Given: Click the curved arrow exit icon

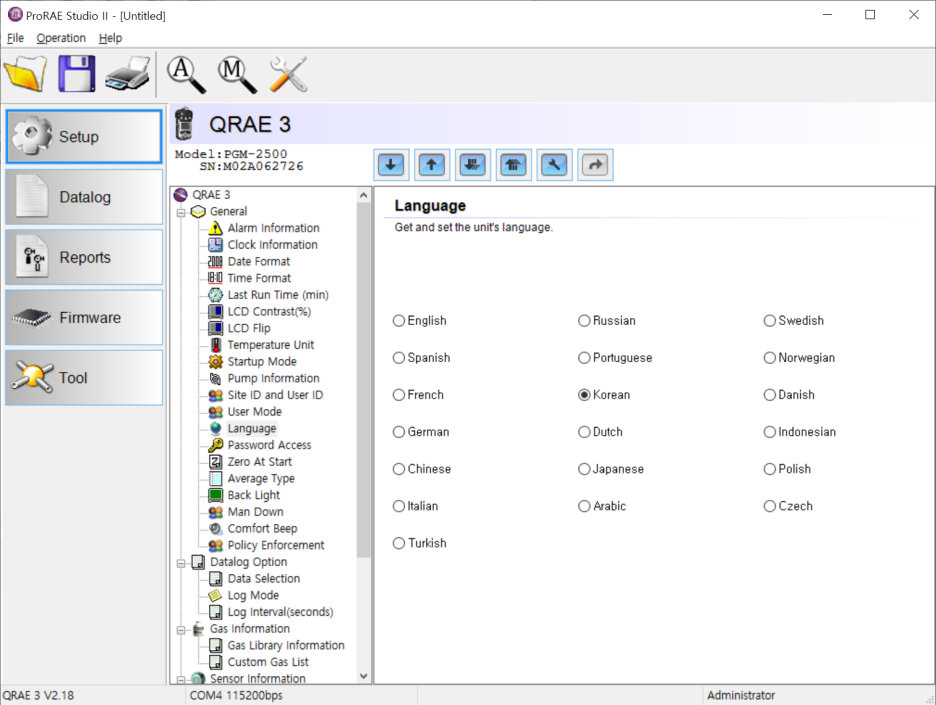Looking at the screenshot, I should click(595, 165).
